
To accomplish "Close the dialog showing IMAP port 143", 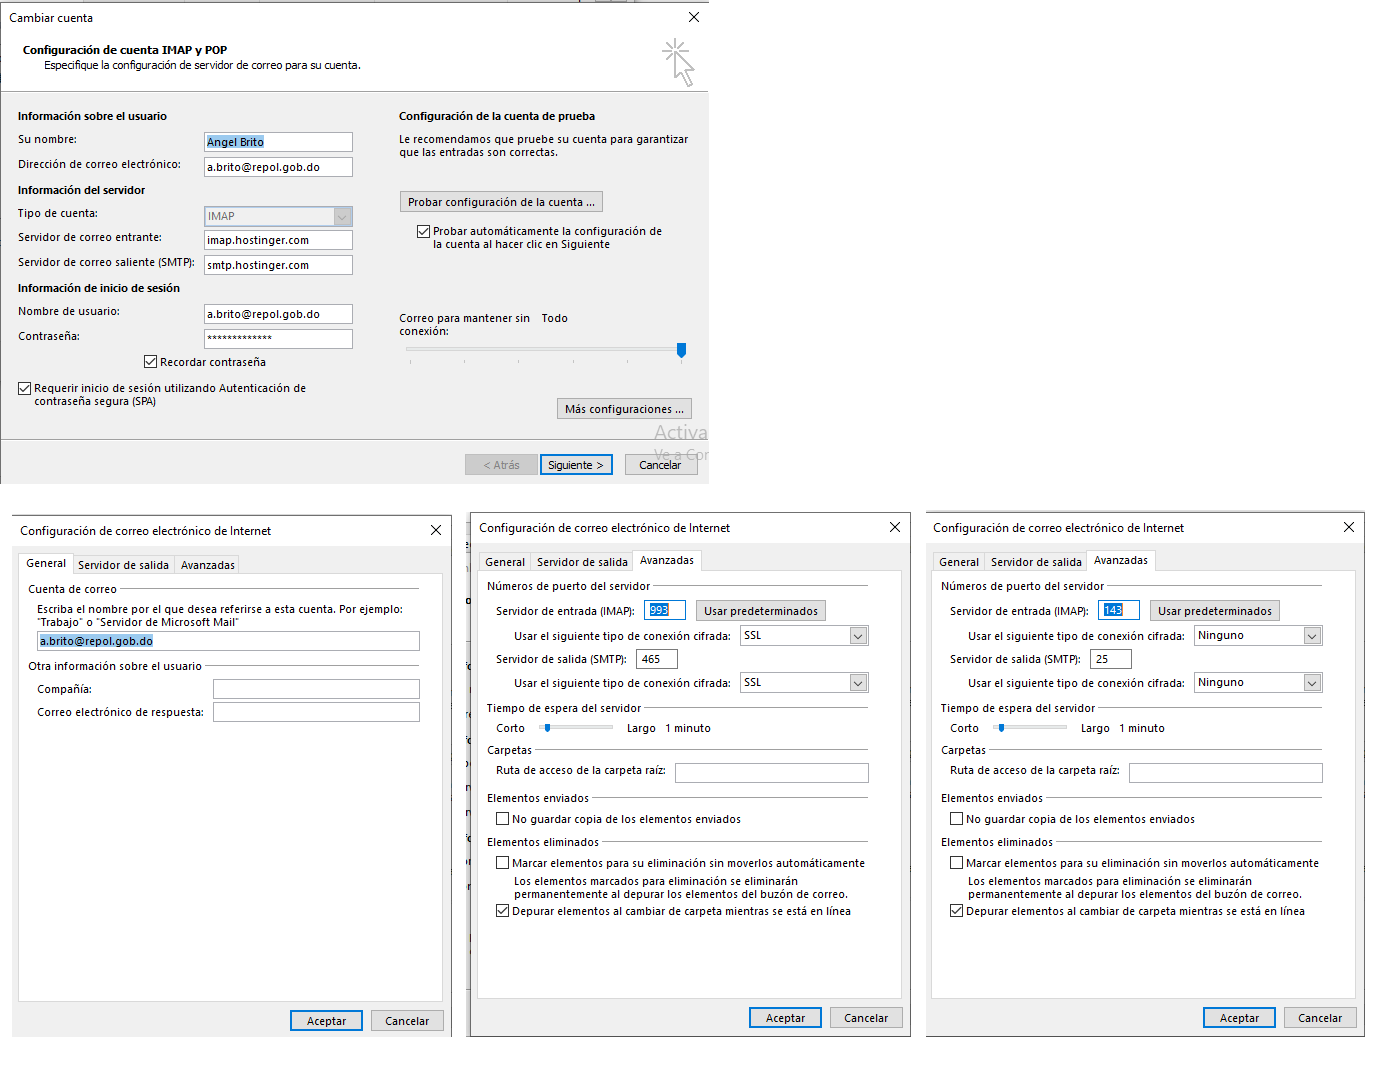I will [1348, 527].
